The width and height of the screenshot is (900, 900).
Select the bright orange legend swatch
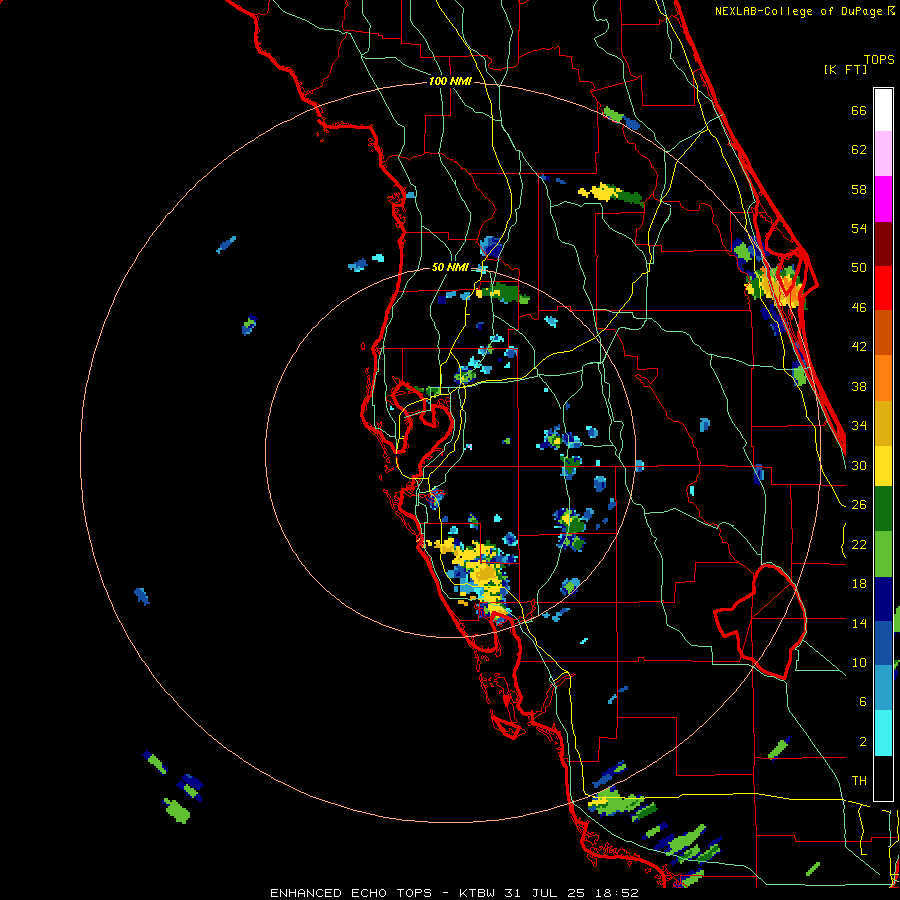pos(883,378)
